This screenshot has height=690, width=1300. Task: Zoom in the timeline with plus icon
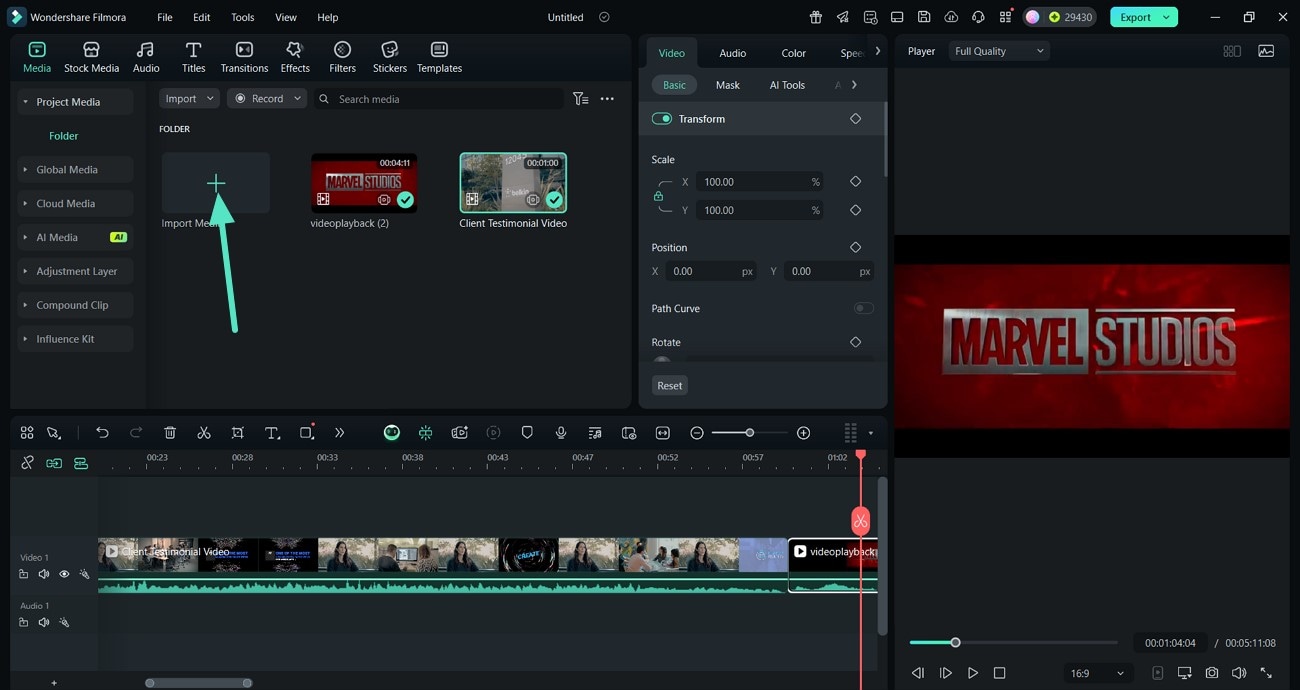coord(803,433)
